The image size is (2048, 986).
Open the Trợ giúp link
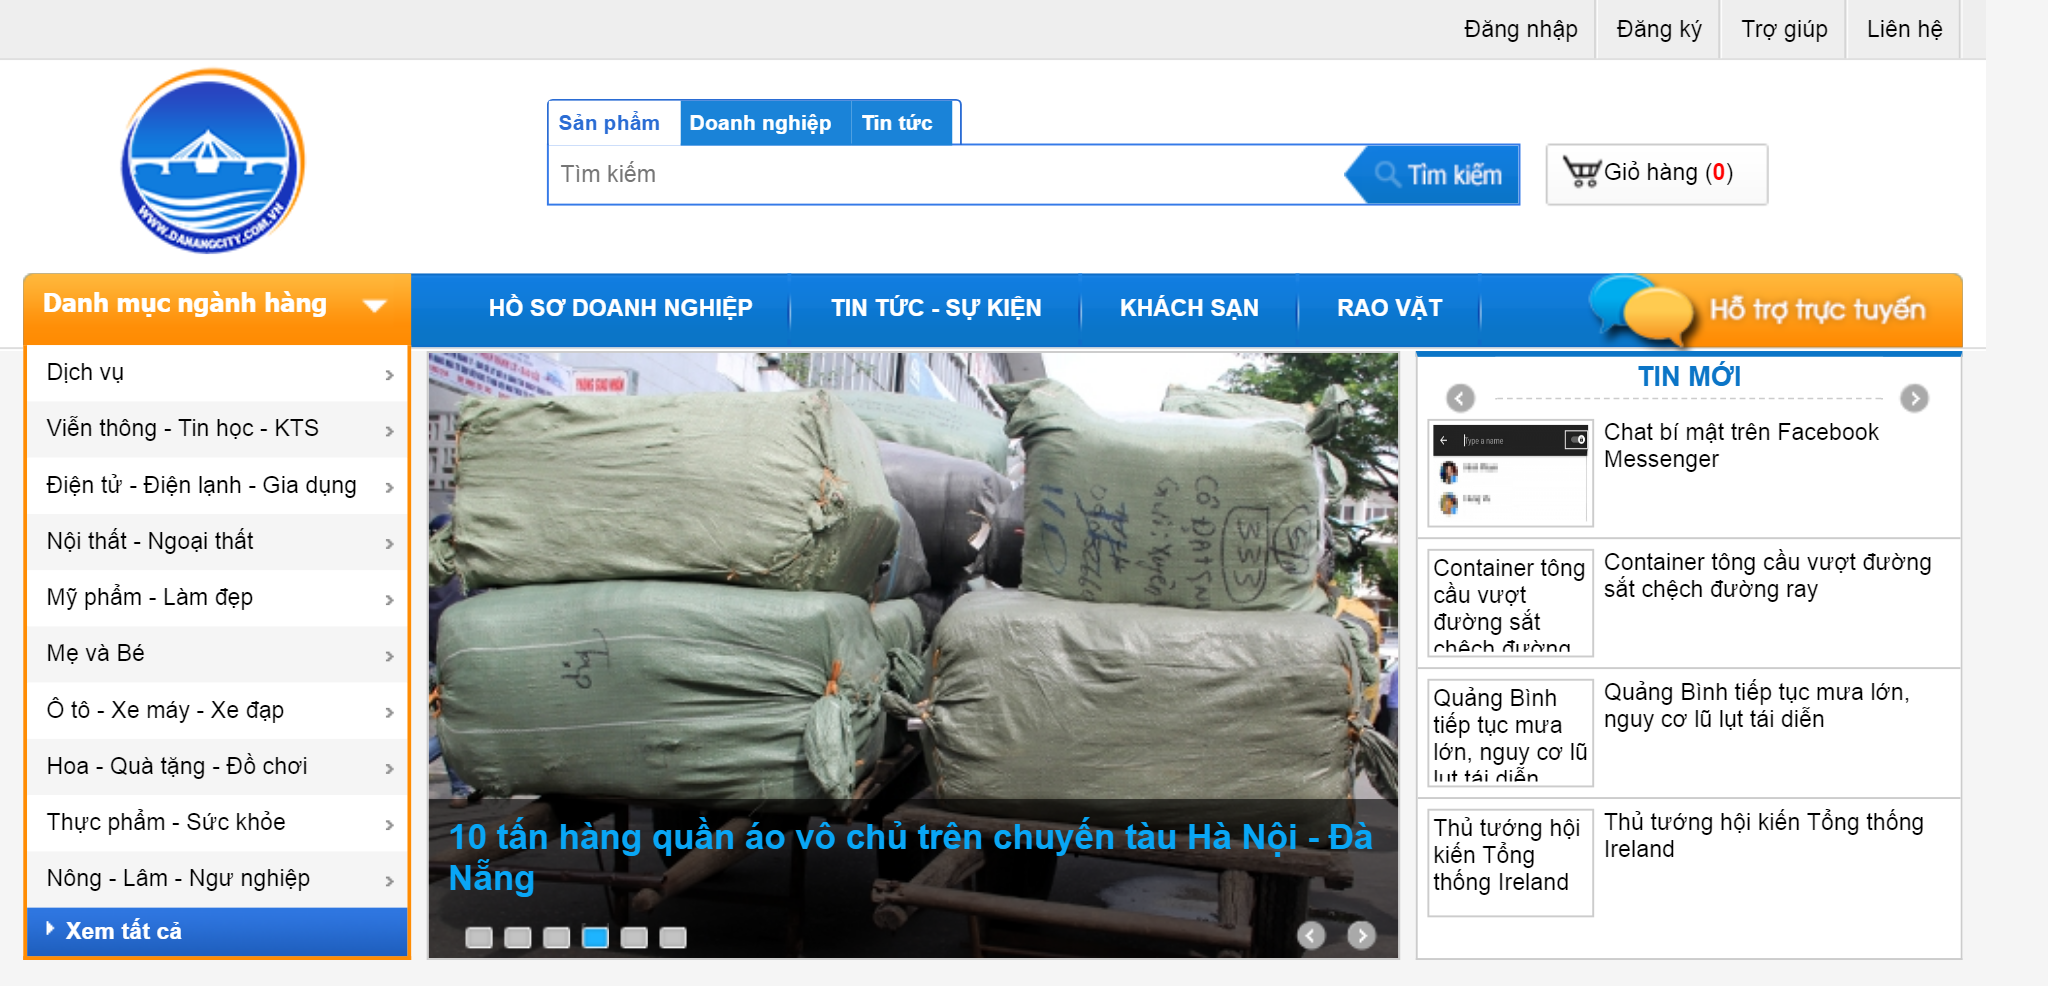coord(1784,29)
